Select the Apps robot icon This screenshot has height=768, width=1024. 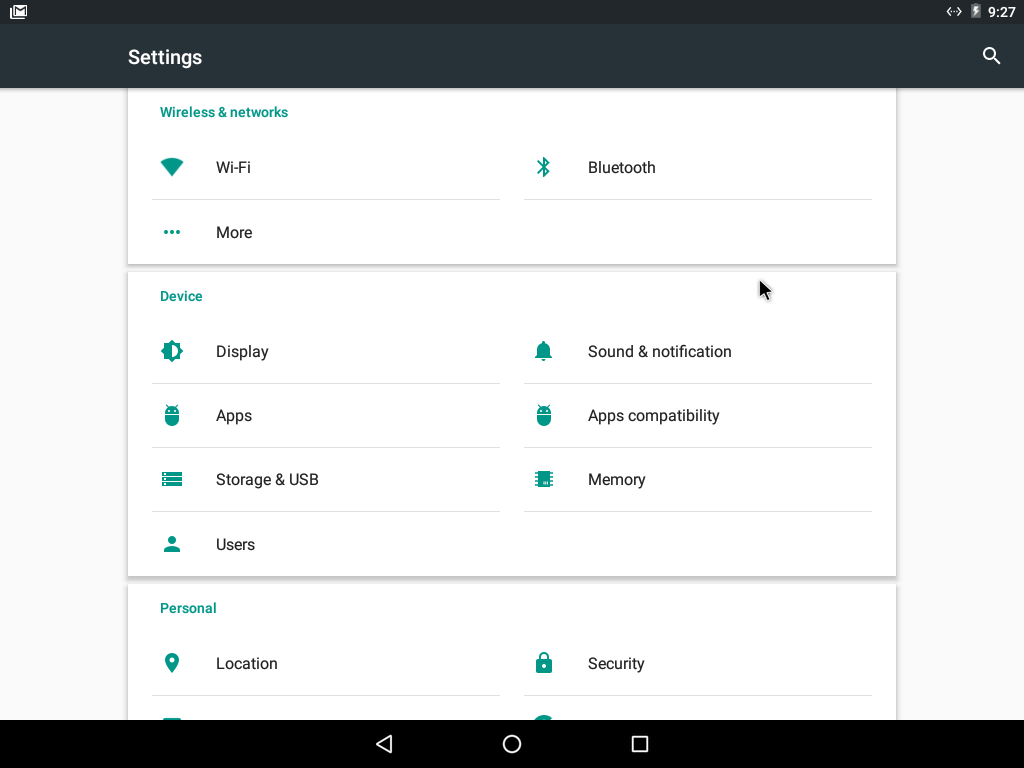(x=171, y=415)
